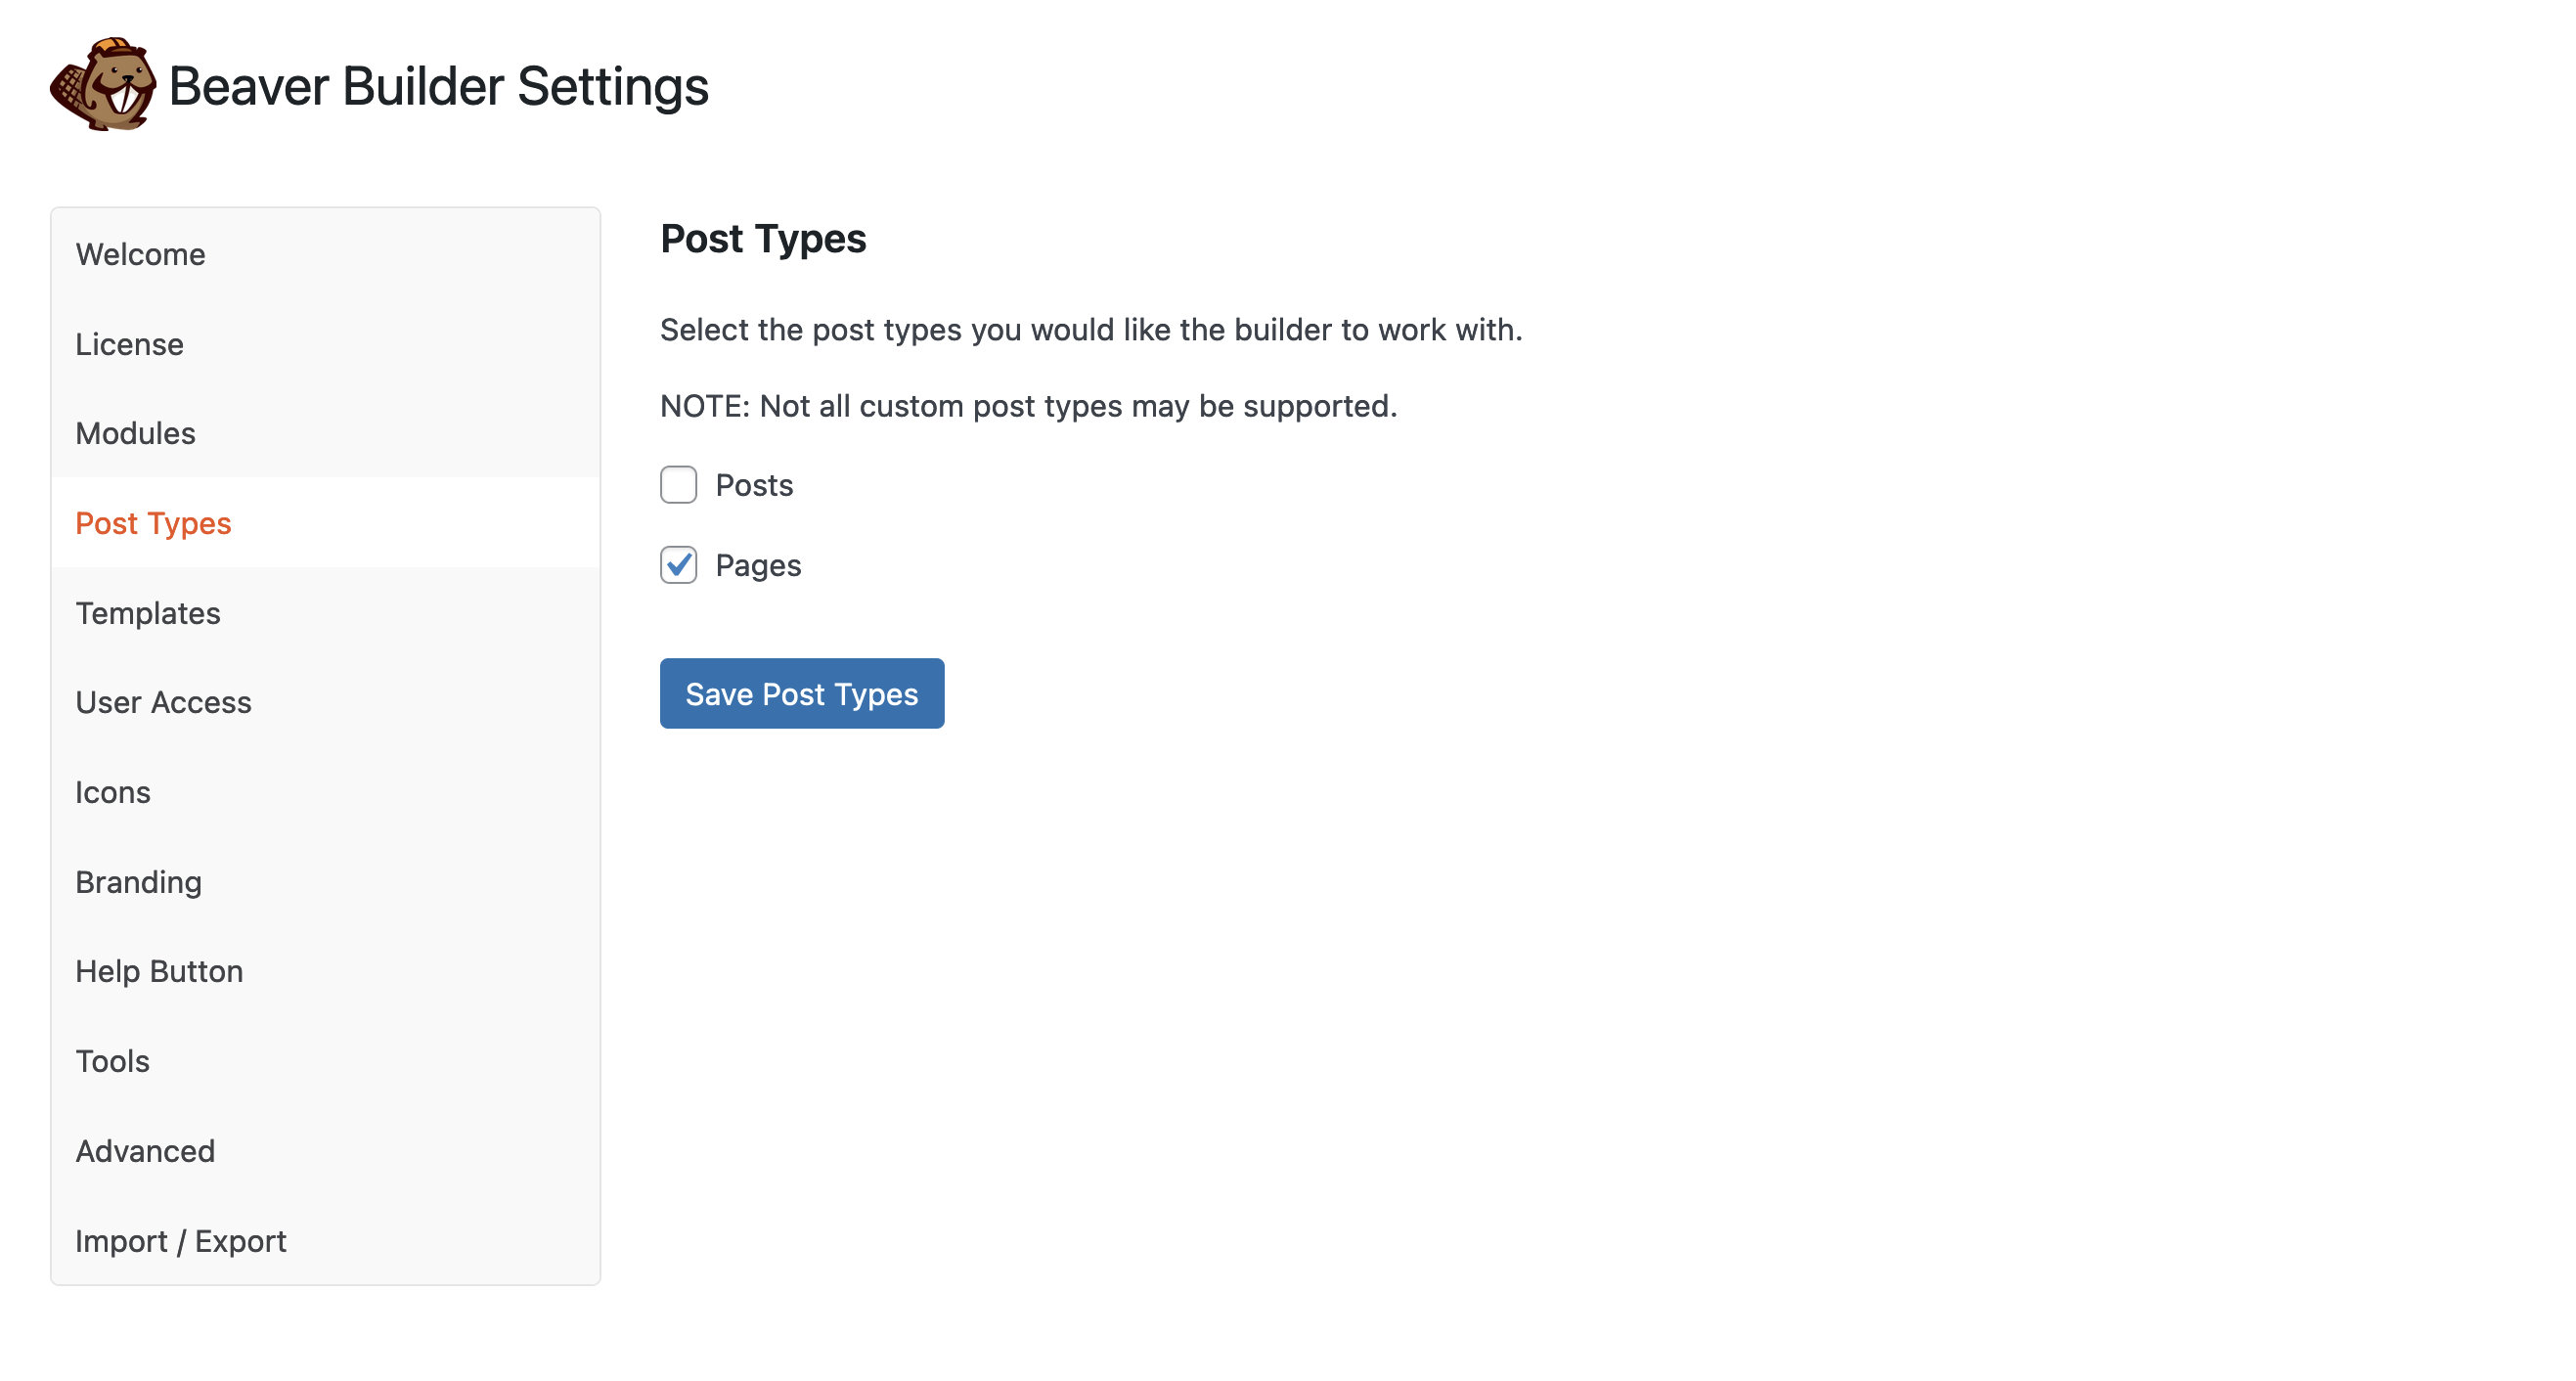Open the Tools section
The image size is (2576, 1381).
click(113, 1061)
